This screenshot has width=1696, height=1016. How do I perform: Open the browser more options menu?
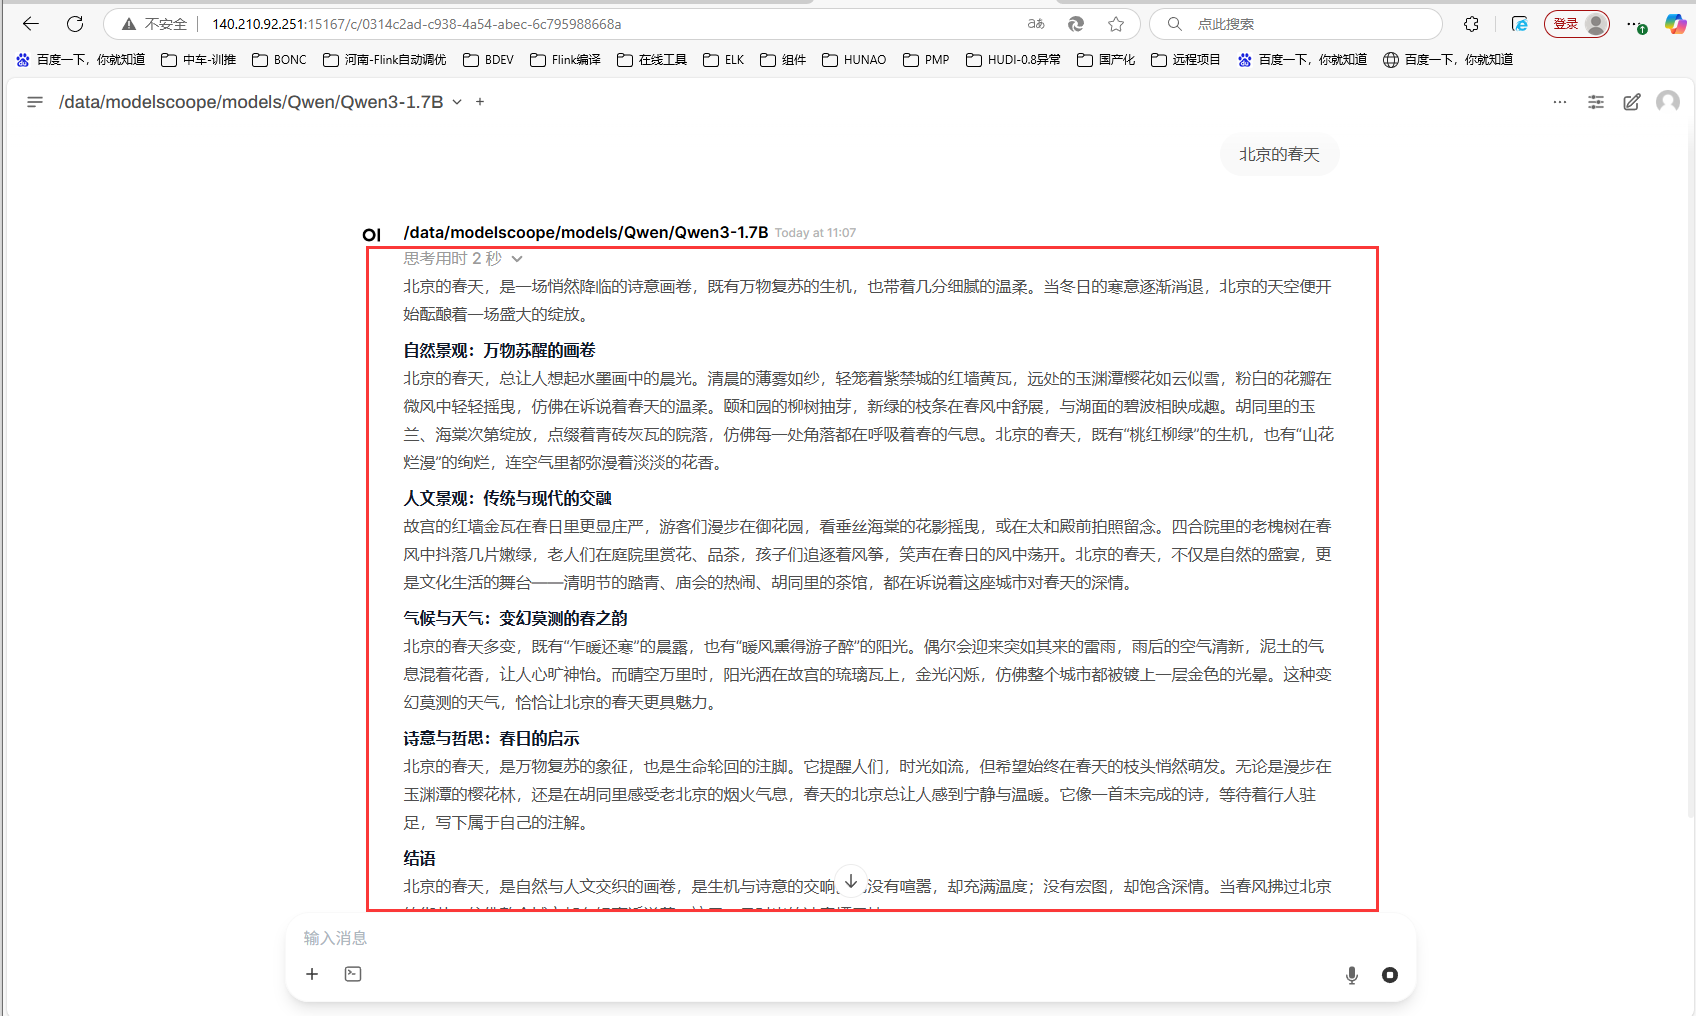coord(1636,24)
